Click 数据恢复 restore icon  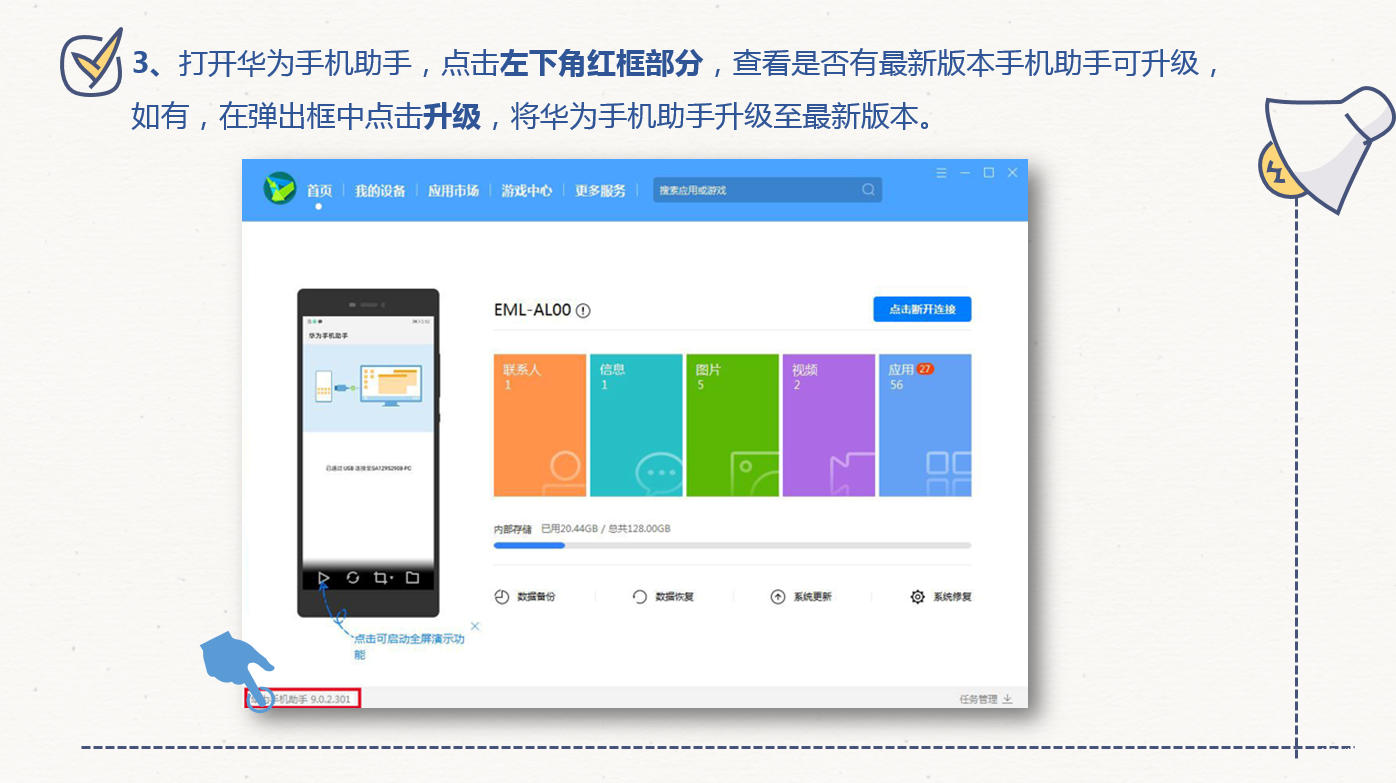tap(640, 597)
